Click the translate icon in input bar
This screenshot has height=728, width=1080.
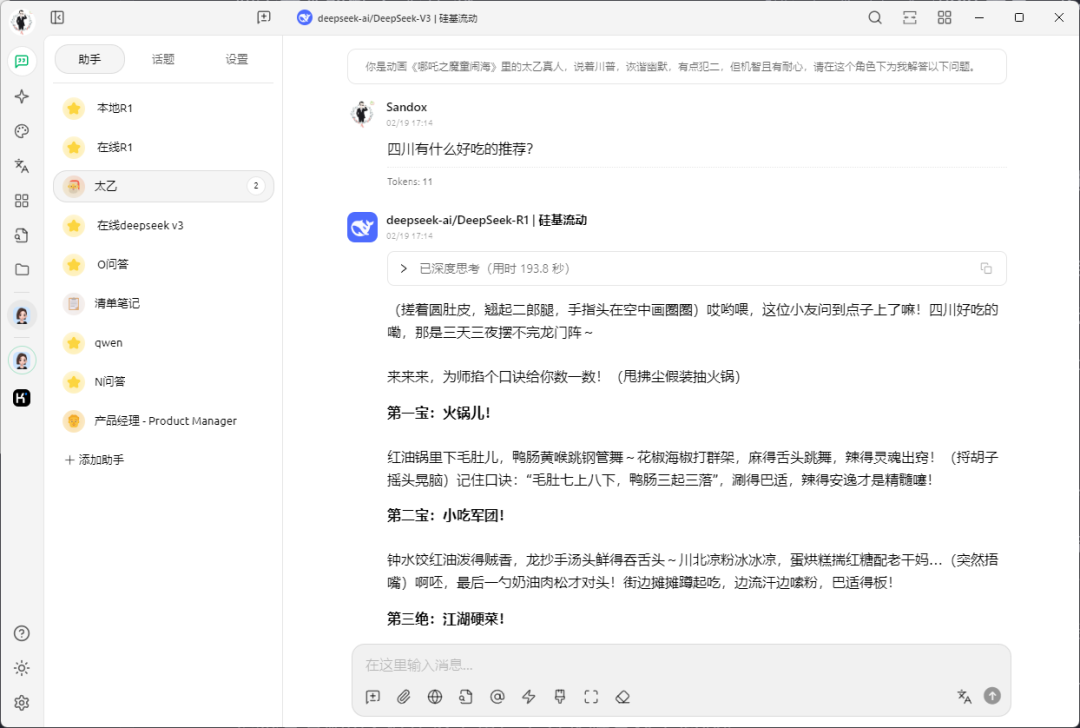coord(964,696)
